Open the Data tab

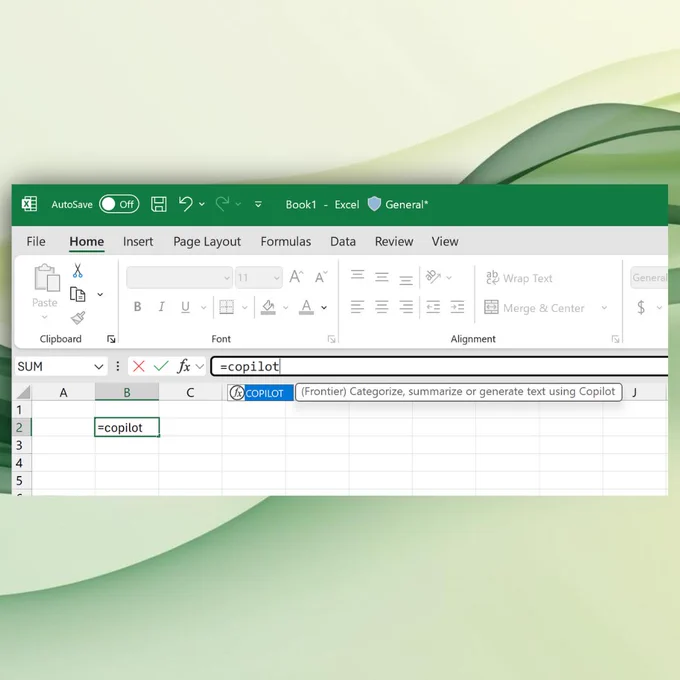coord(343,241)
